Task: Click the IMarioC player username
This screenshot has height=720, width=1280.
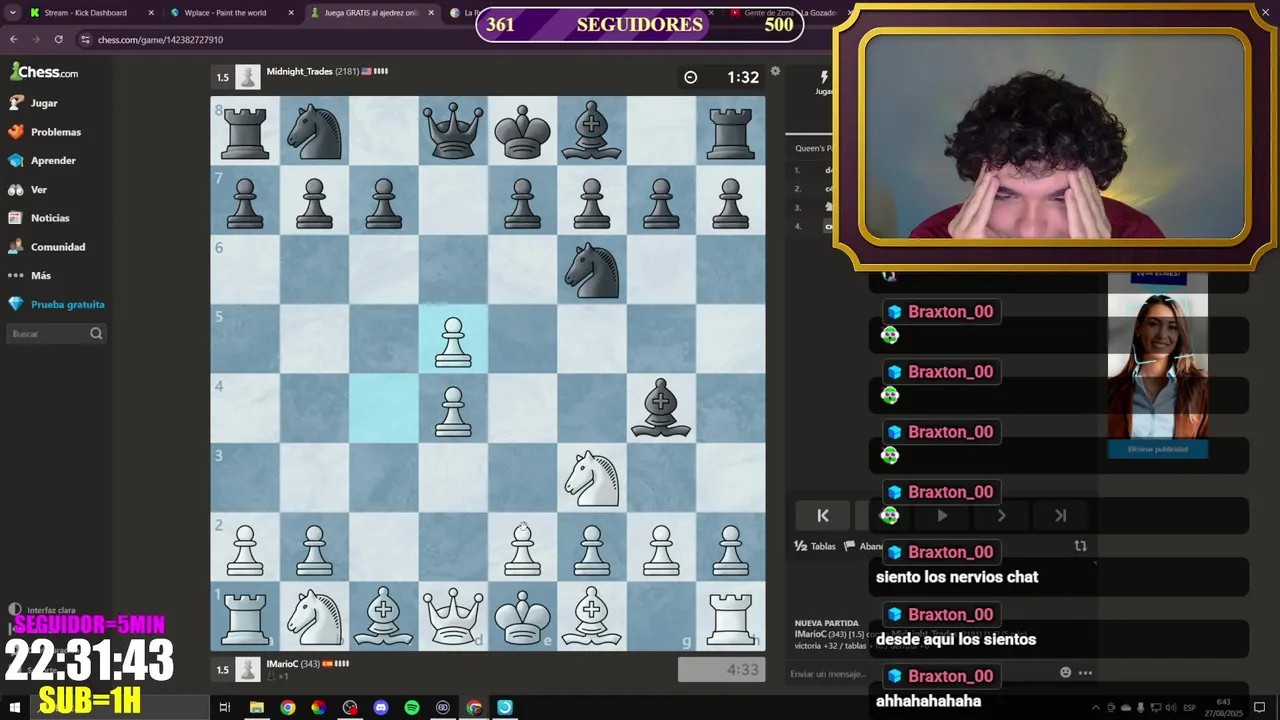Action: [282, 664]
